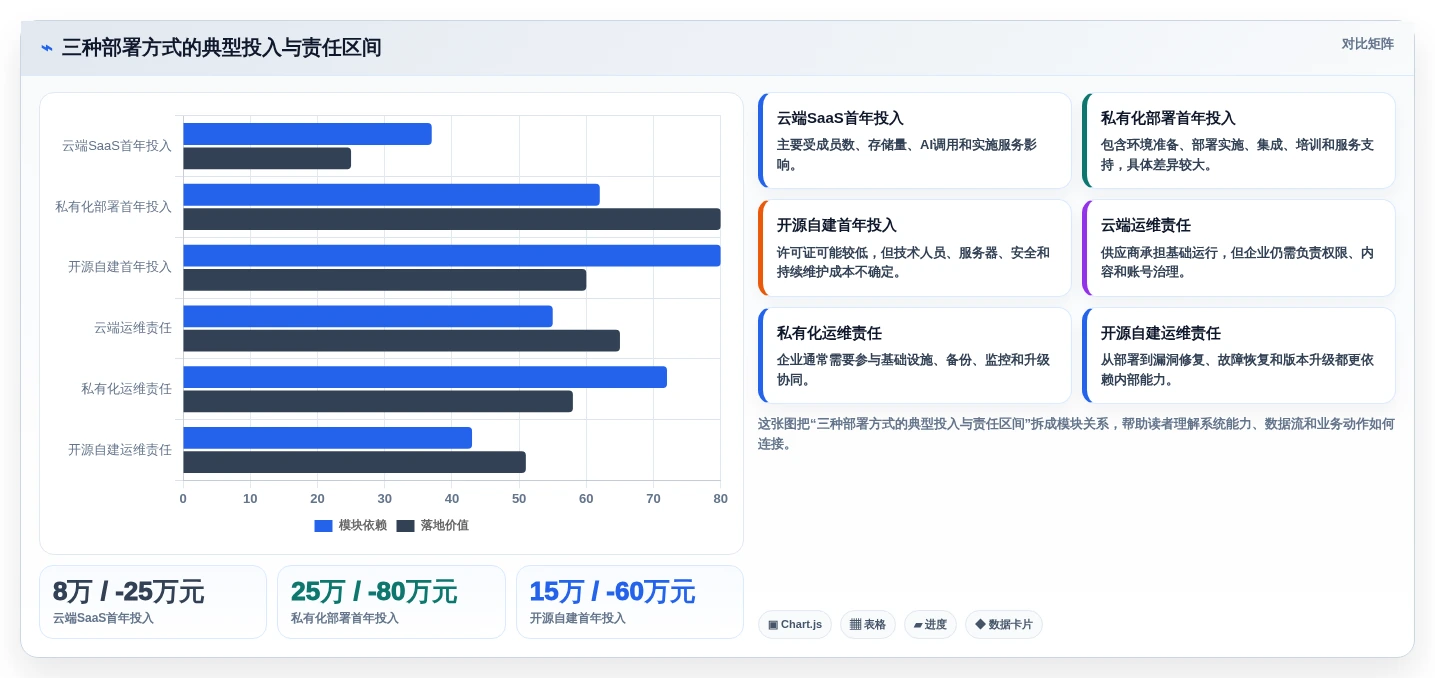This screenshot has width=1435, height=678.
Task: Click the summary paragraph starting with 这张图把
Action: point(1076,434)
